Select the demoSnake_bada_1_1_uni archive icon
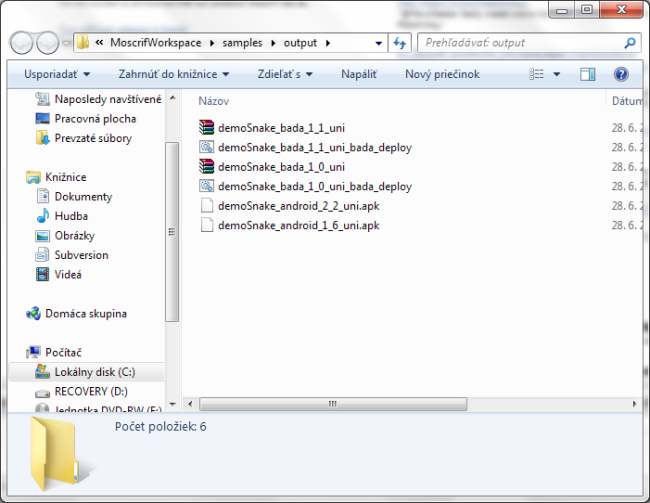Image resolution: width=650 pixels, height=503 pixels. click(206, 128)
